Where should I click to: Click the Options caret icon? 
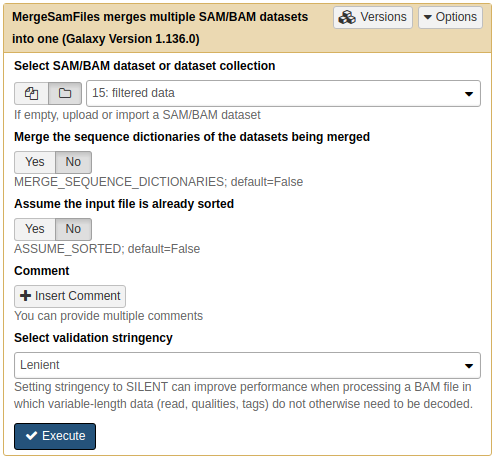(428, 17)
